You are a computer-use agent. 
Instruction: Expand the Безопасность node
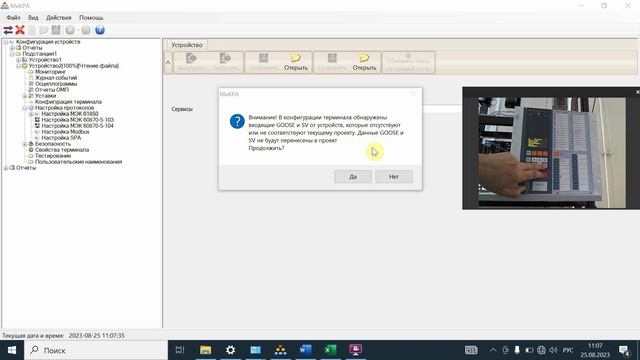(x=24, y=144)
